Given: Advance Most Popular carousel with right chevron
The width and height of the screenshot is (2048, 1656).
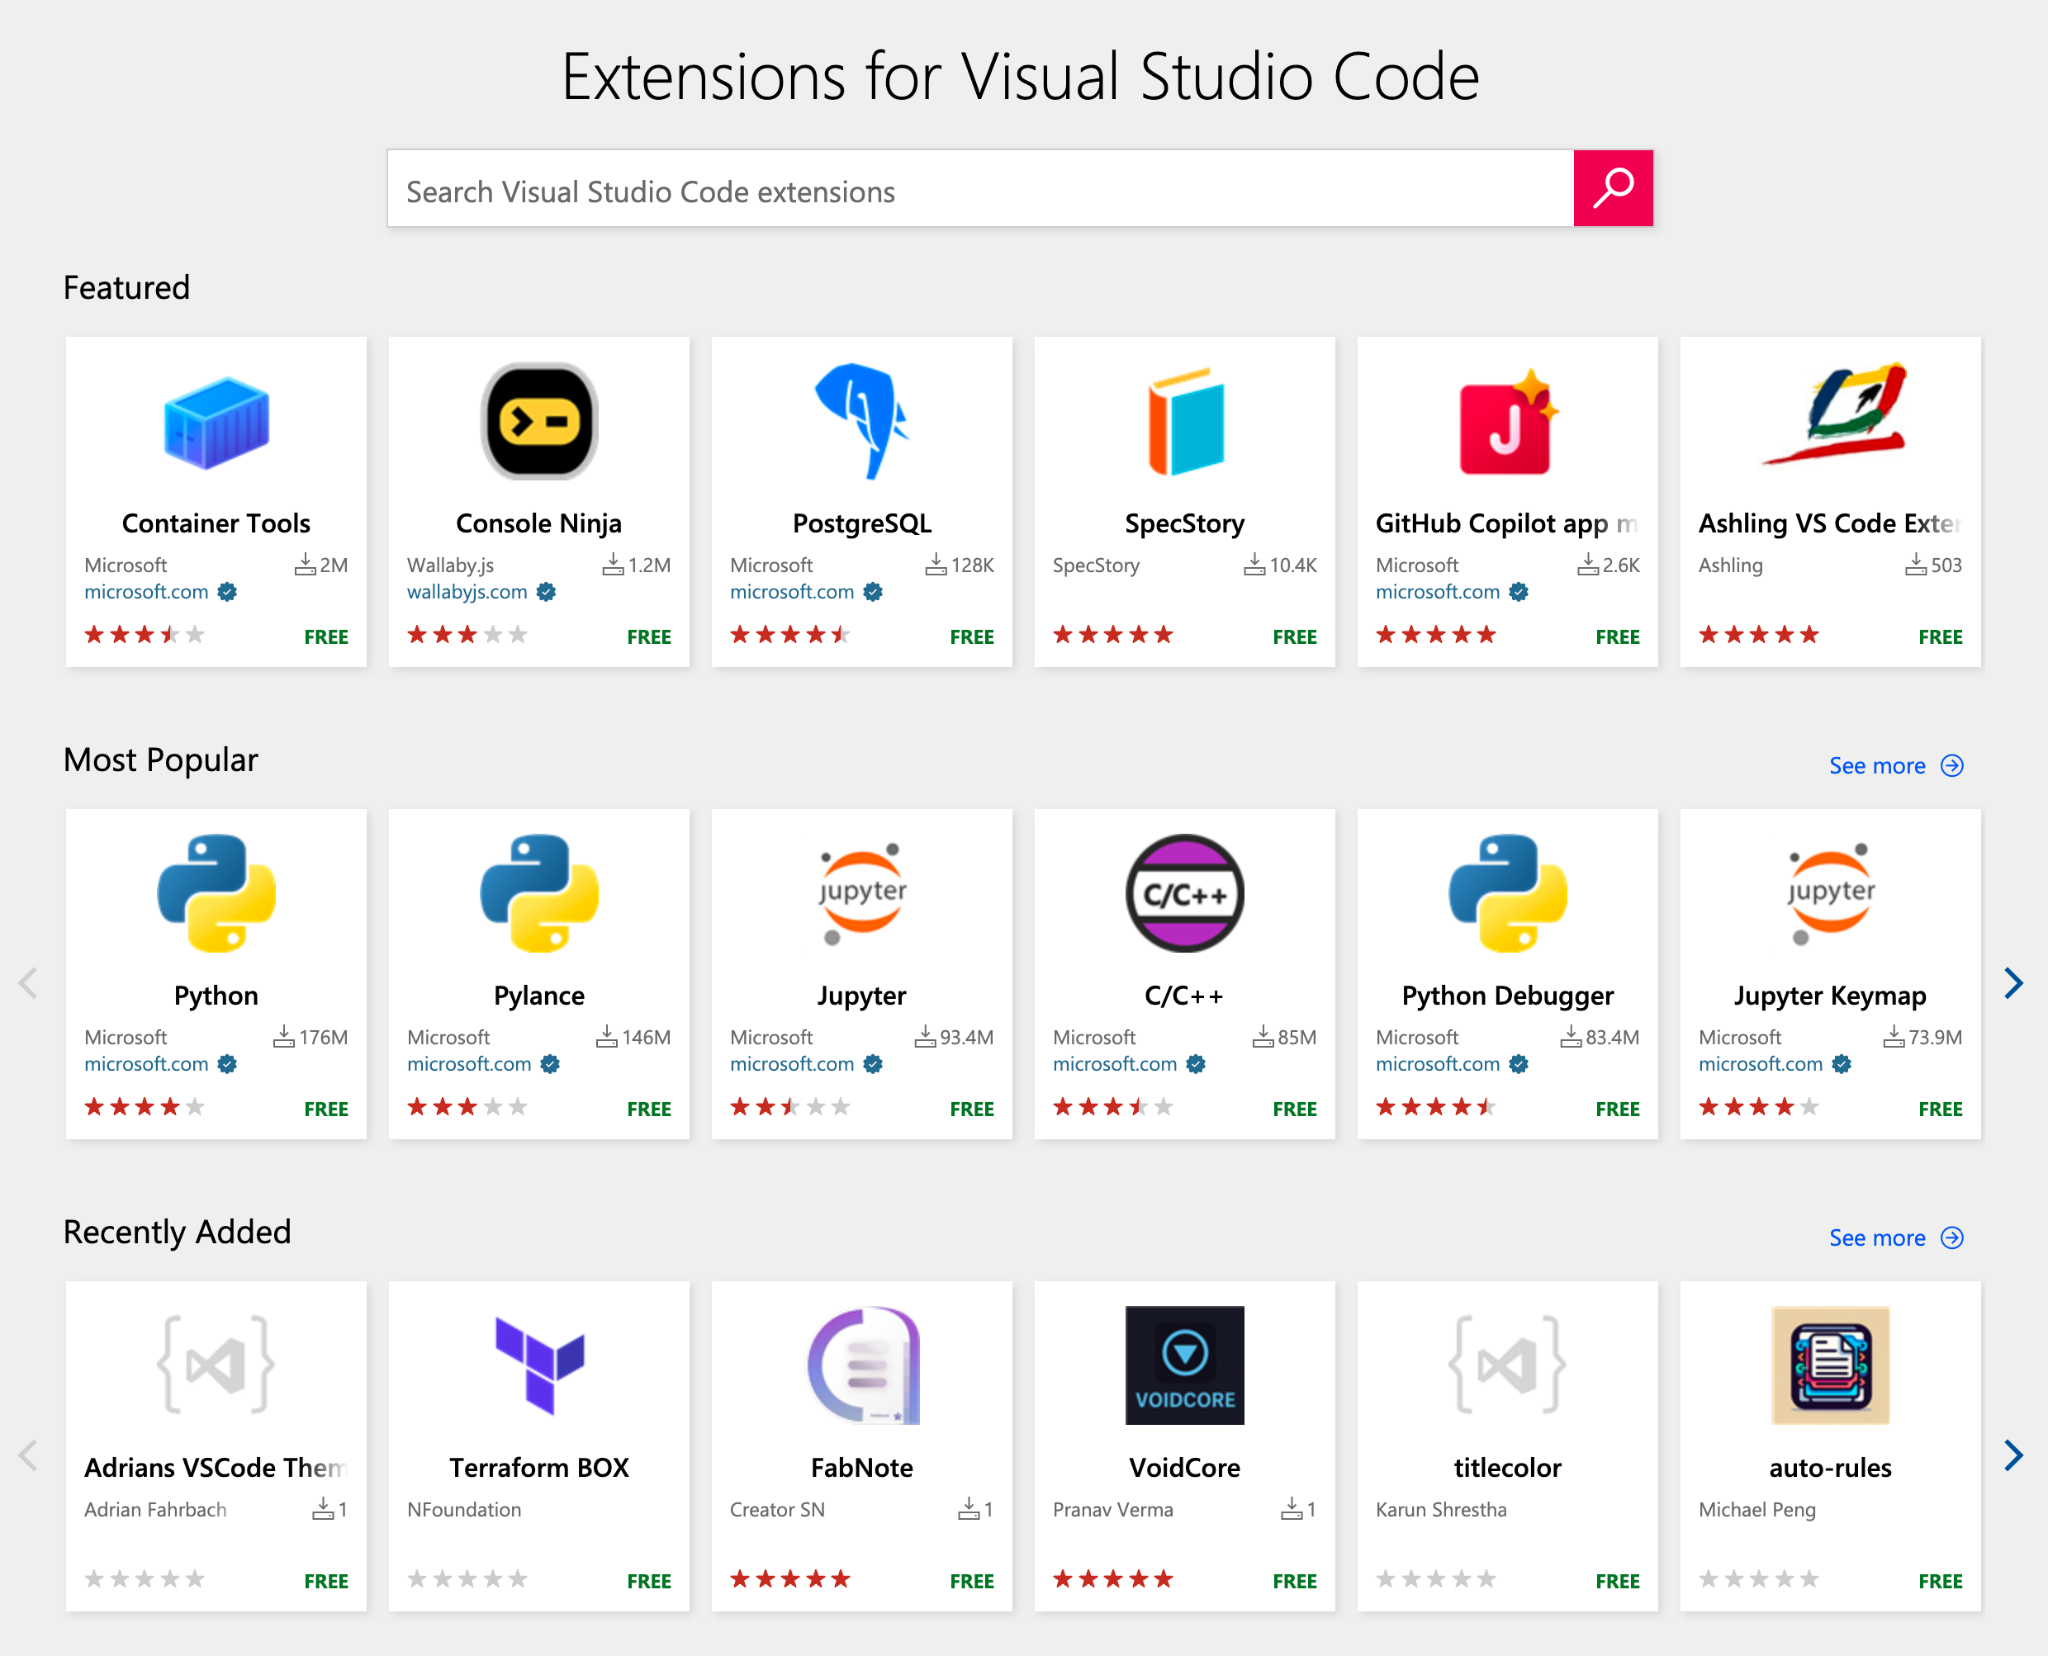Looking at the screenshot, I should tap(2013, 983).
